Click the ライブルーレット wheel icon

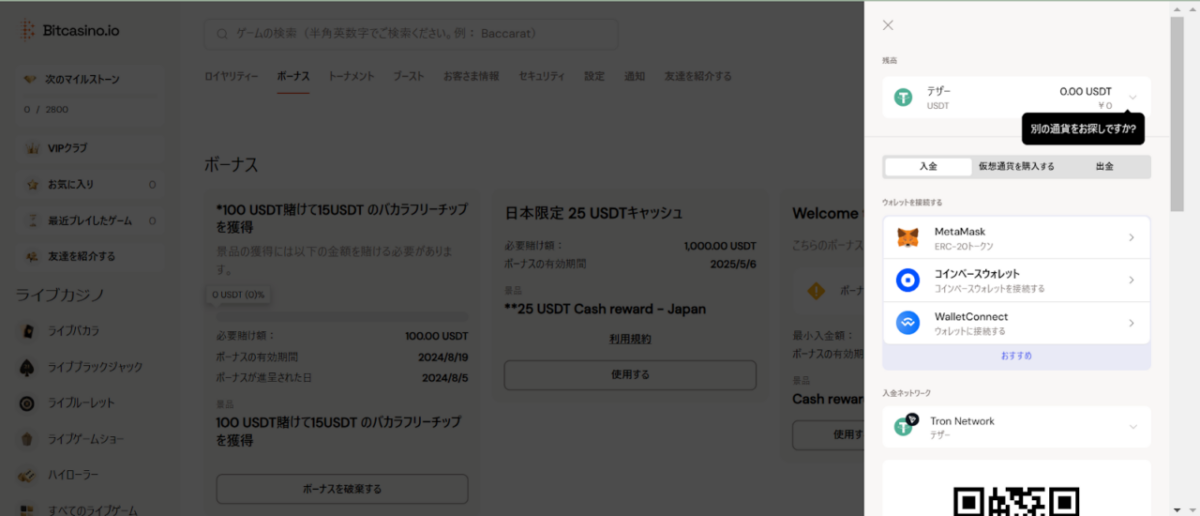coord(27,403)
